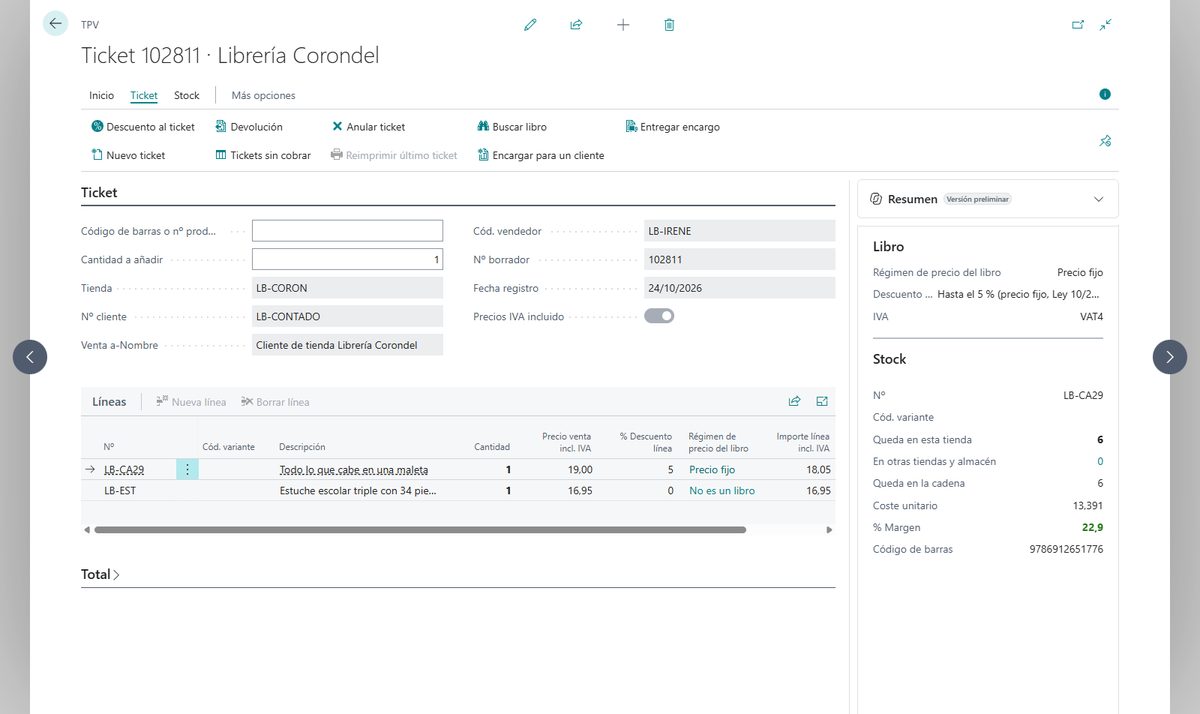Click Entregar encargo action

pyautogui.click(x=672, y=127)
